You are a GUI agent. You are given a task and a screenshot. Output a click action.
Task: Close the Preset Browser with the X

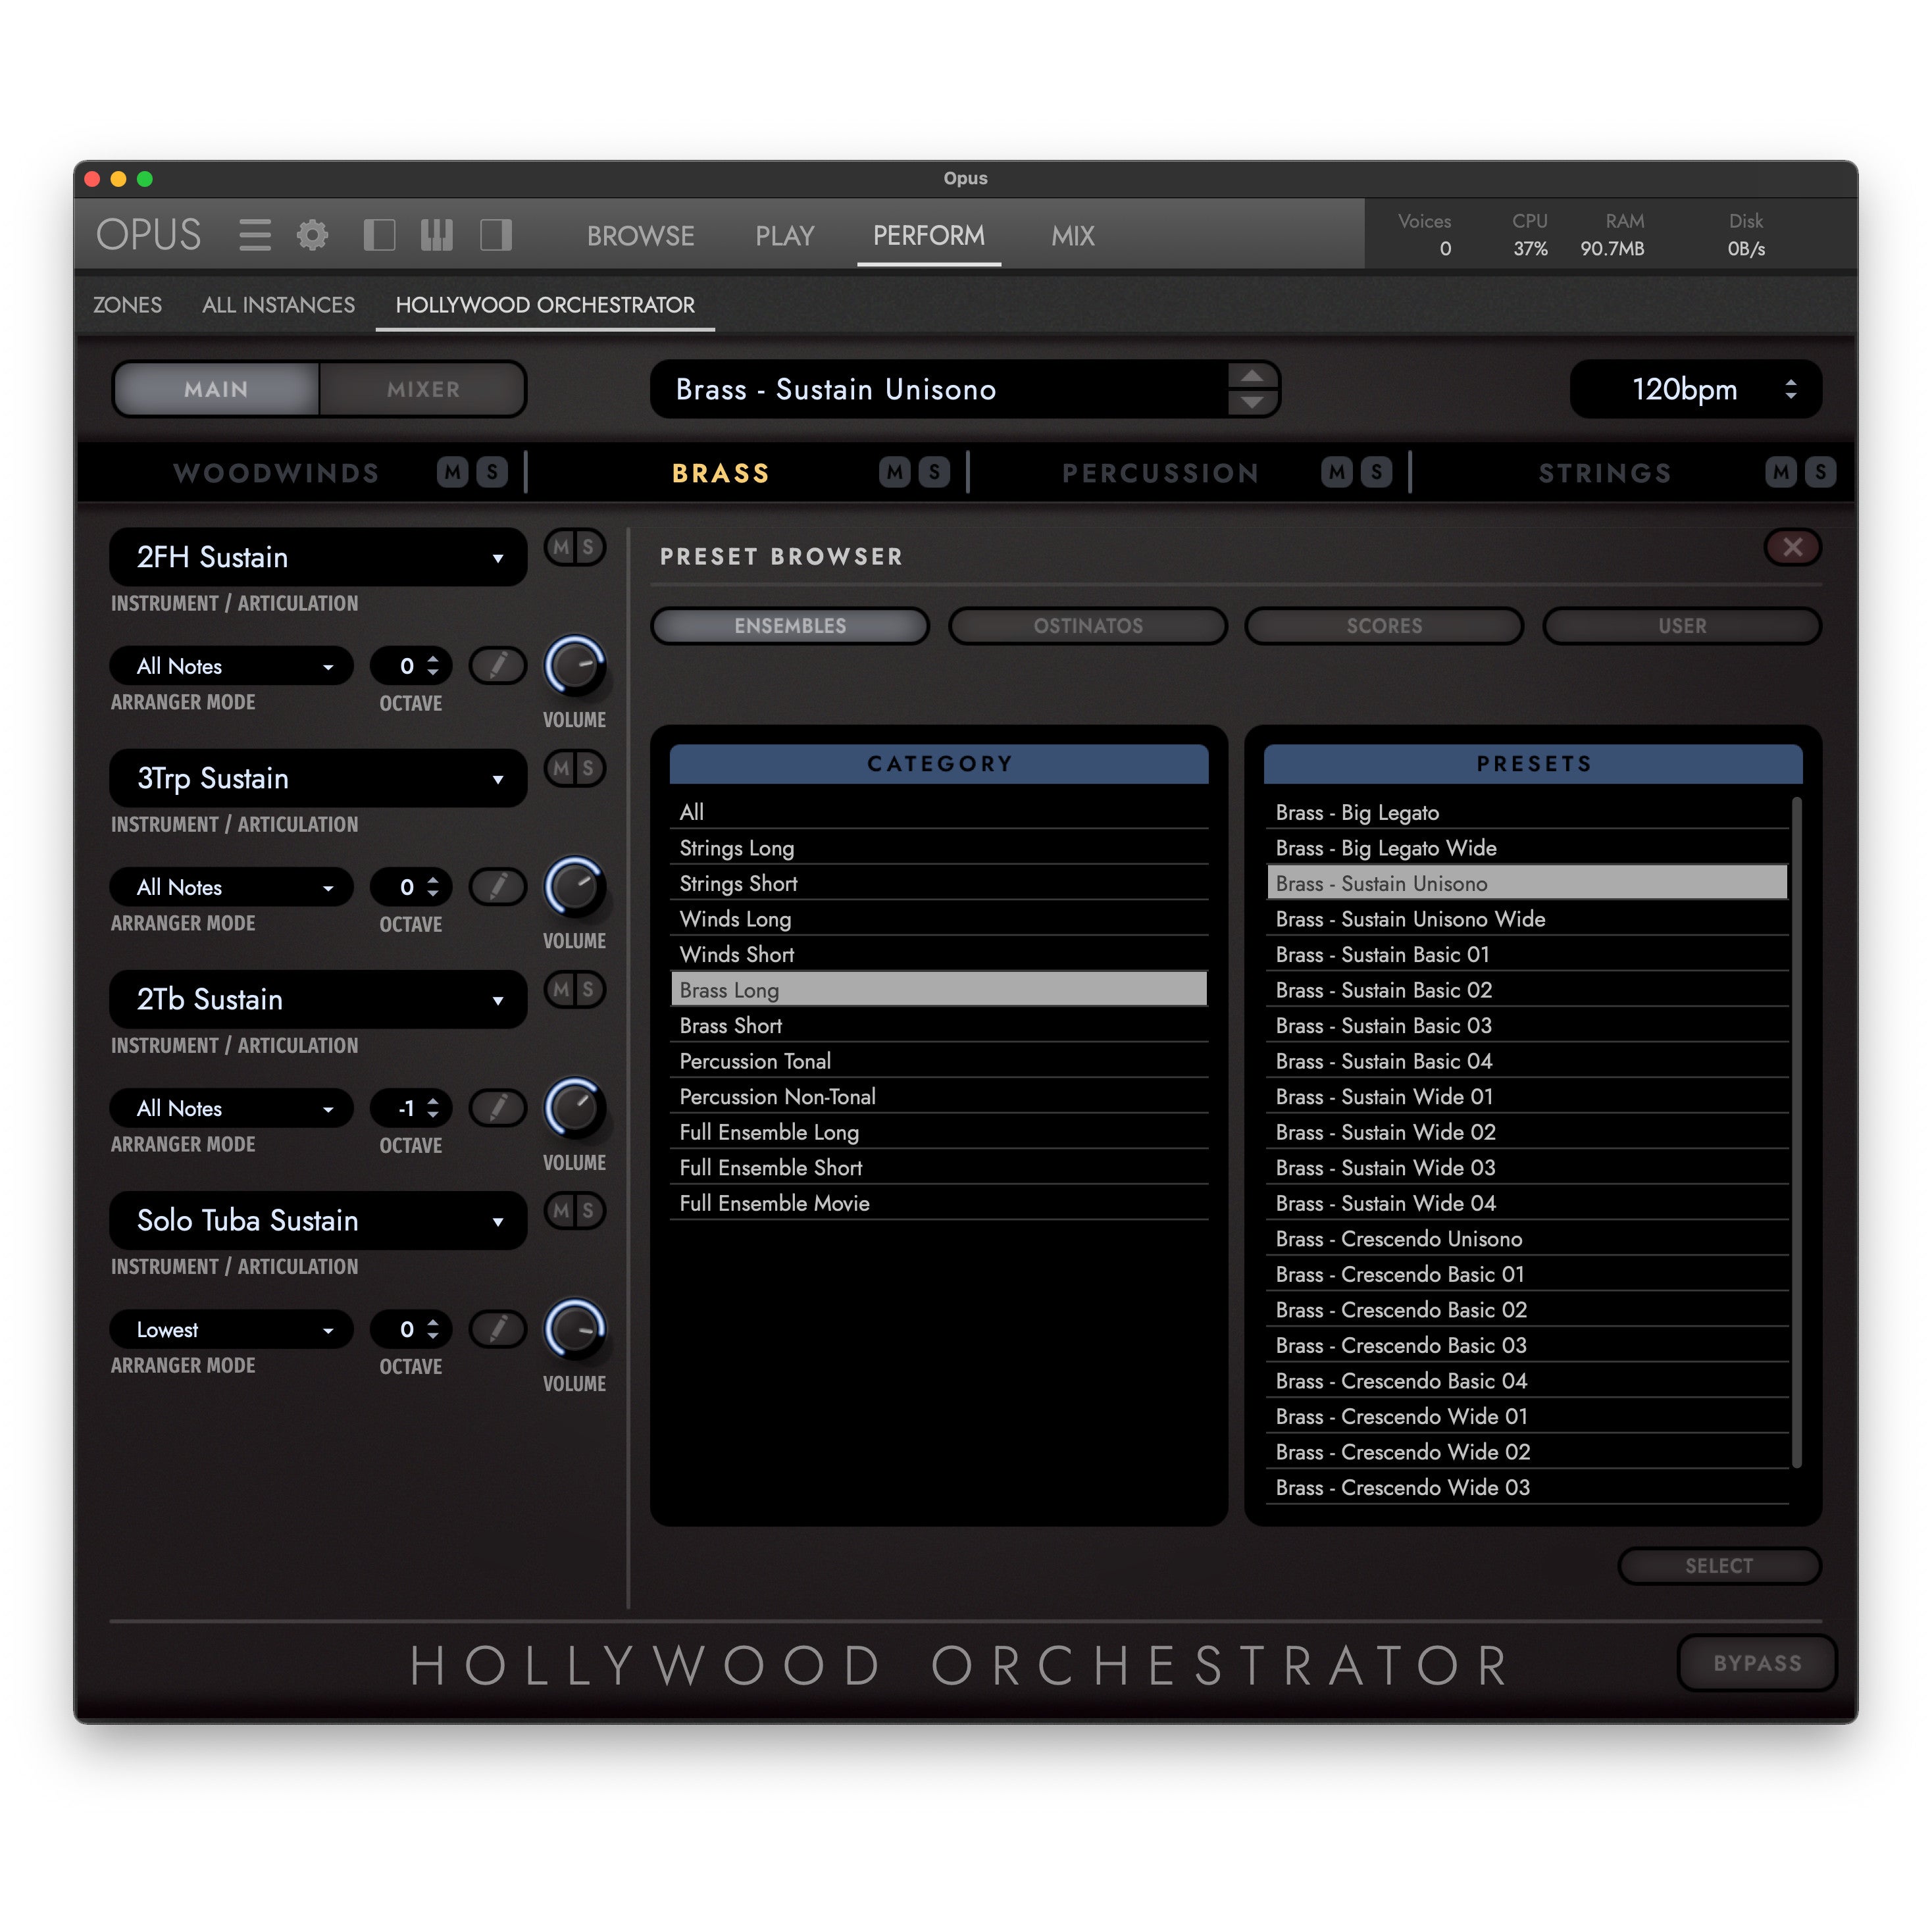[1792, 547]
